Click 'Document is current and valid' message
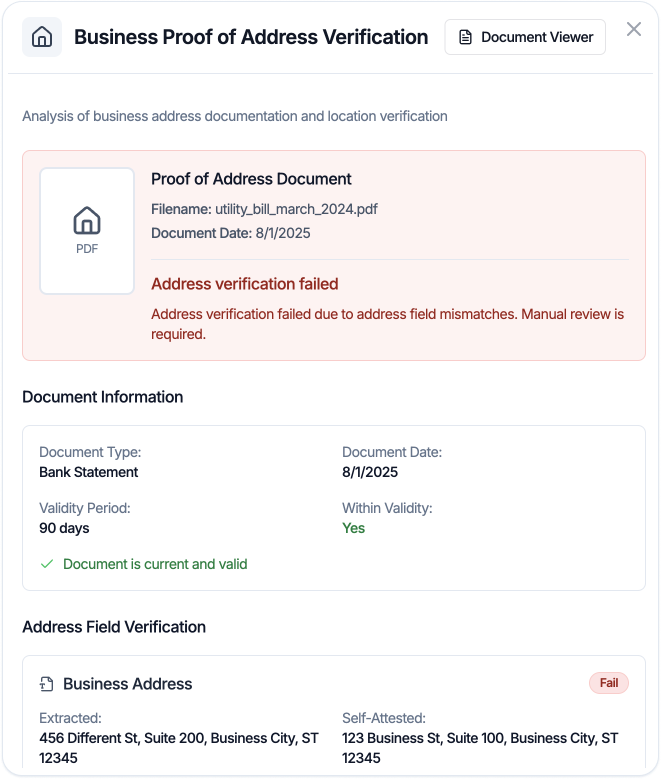Viewport: 661px width, 779px height. click(x=155, y=564)
